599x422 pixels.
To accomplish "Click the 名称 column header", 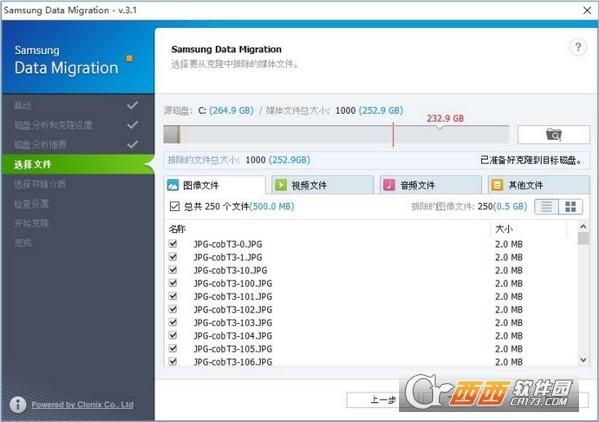I will 177,229.
